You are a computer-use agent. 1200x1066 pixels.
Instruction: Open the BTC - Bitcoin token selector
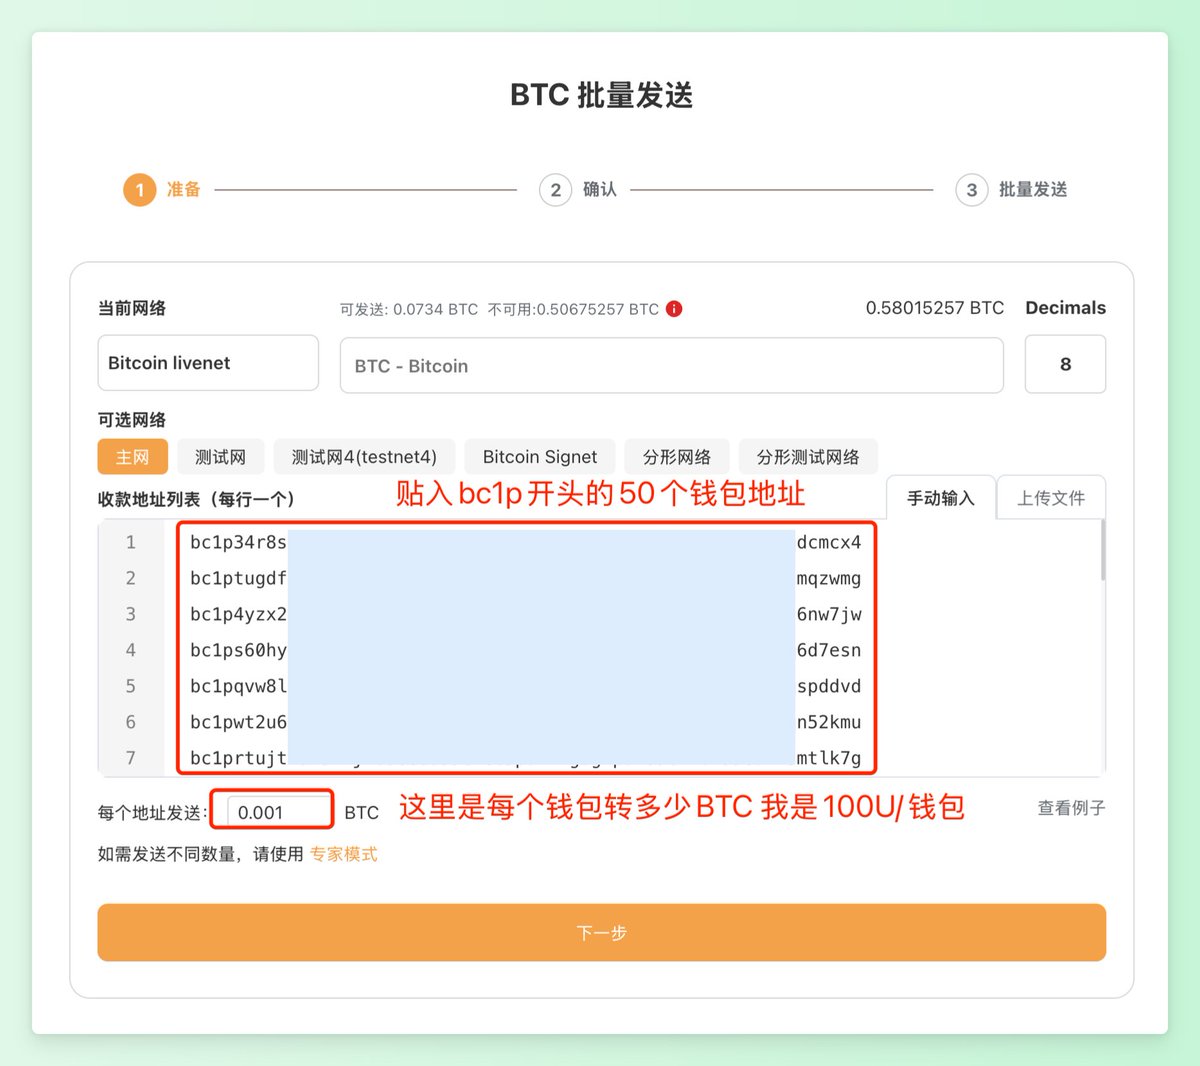[672, 365]
